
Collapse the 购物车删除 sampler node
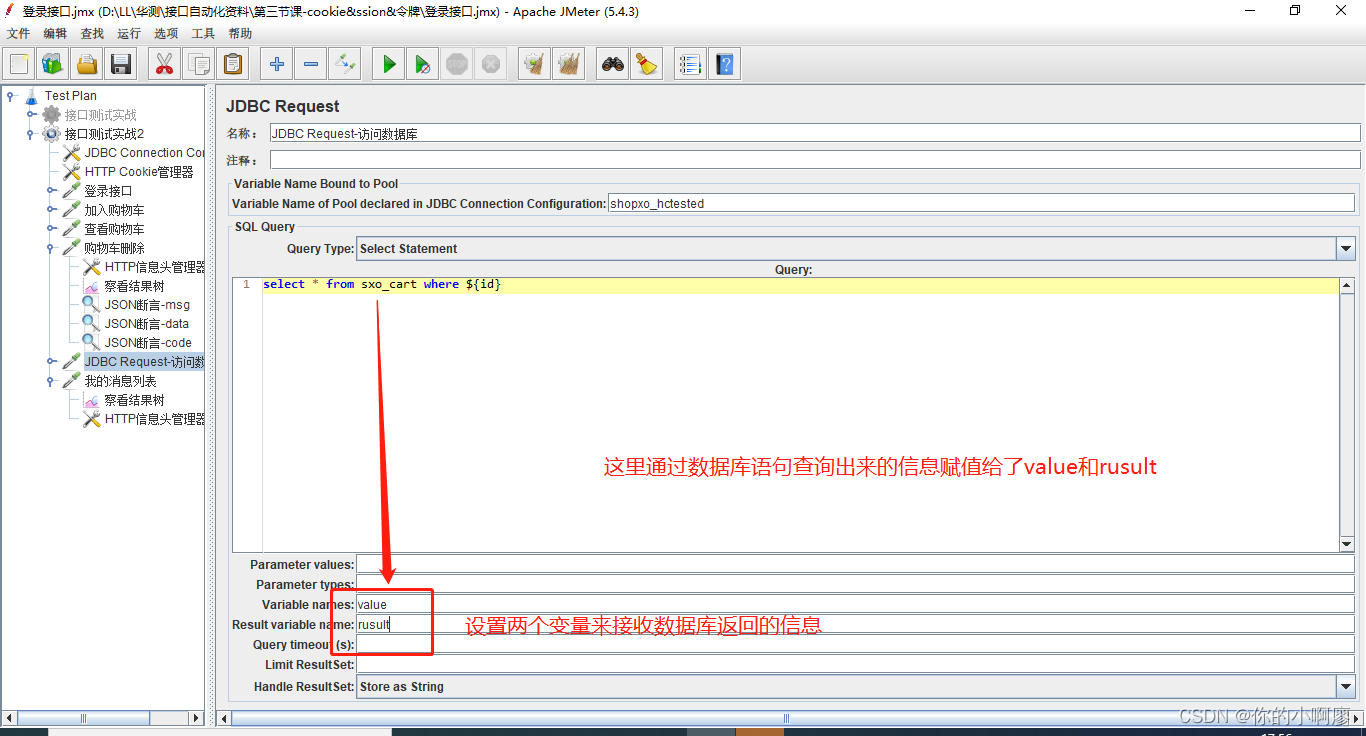click(51, 248)
